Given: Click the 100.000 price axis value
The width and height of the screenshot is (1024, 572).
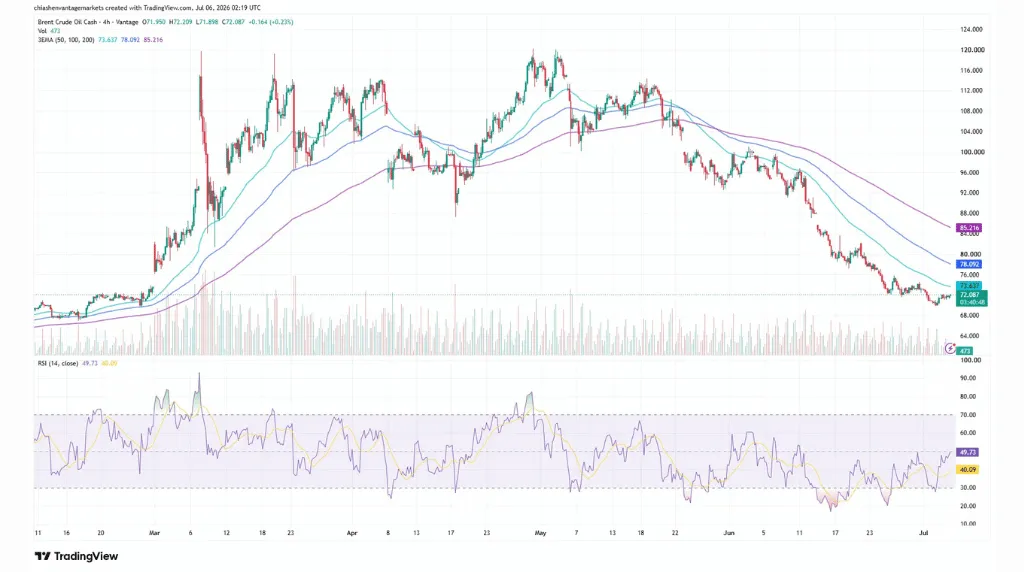Looking at the screenshot, I should pos(972,152).
